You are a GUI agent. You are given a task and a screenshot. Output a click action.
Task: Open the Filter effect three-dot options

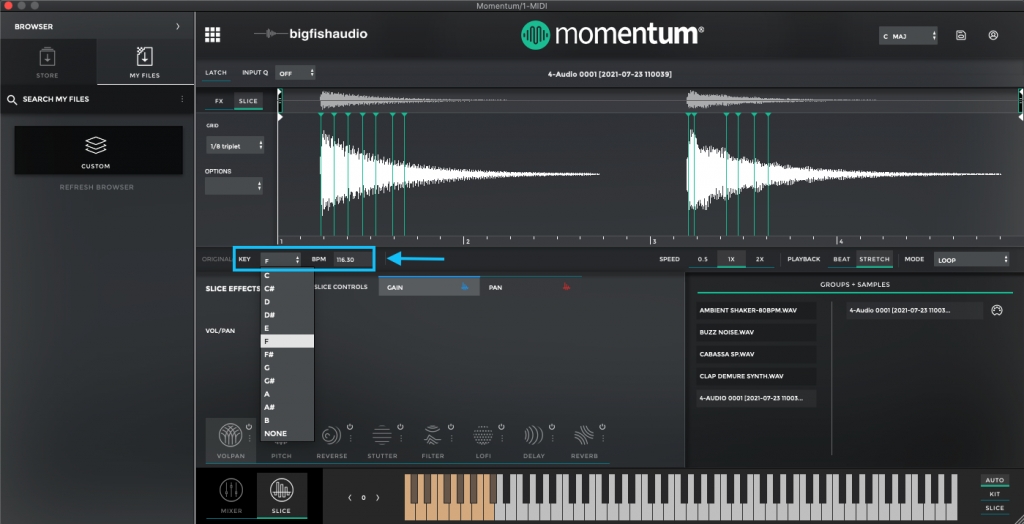(x=451, y=438)
